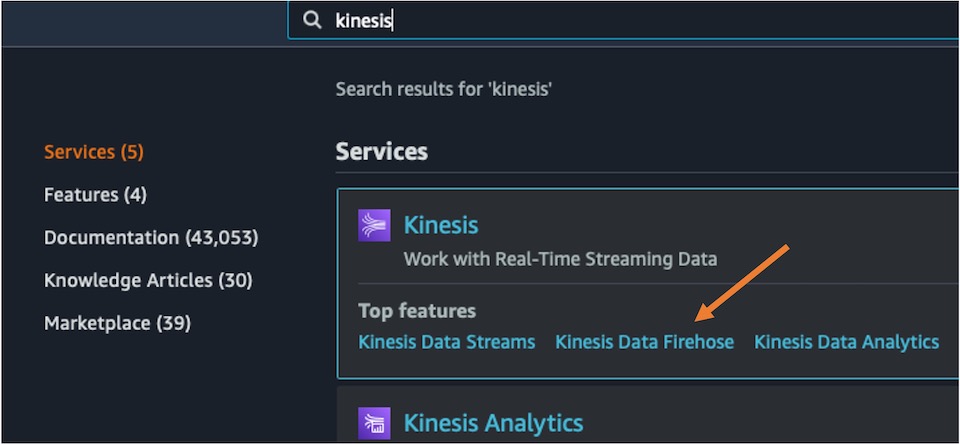960x444 pixels.
Task: Switch to Features (4) results
Action: tap(96, 195)
